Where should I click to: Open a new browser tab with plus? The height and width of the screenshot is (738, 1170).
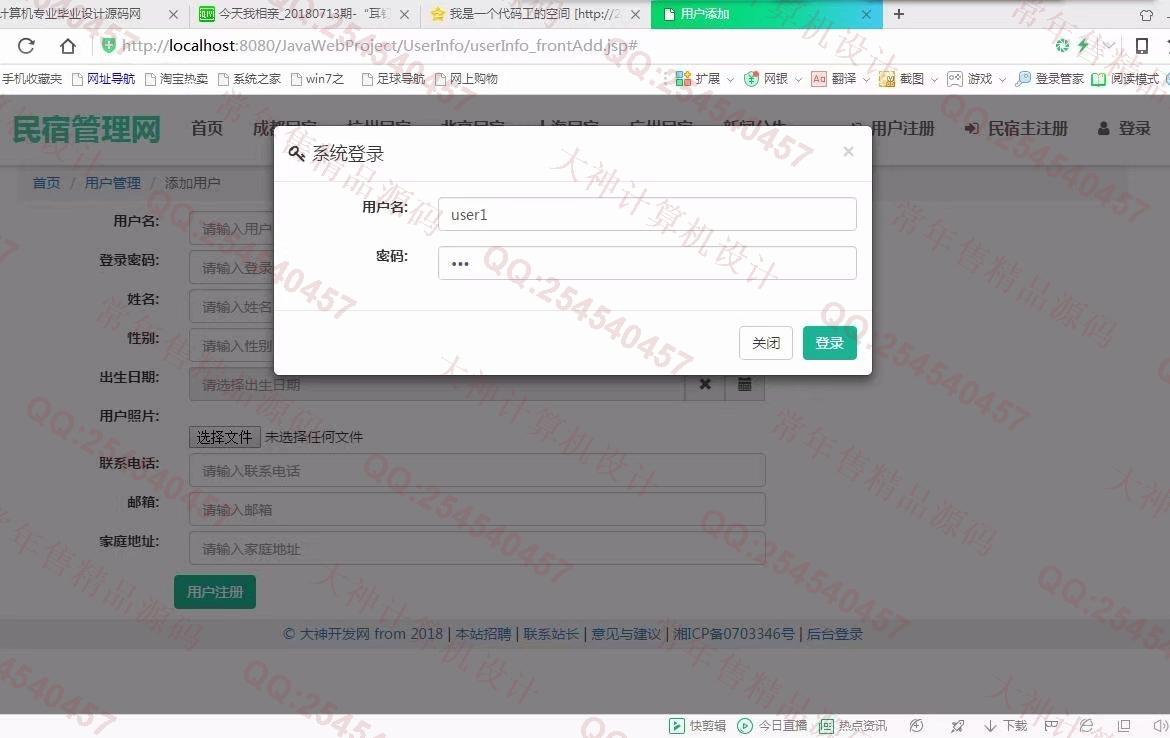click(x=899, y=14)
